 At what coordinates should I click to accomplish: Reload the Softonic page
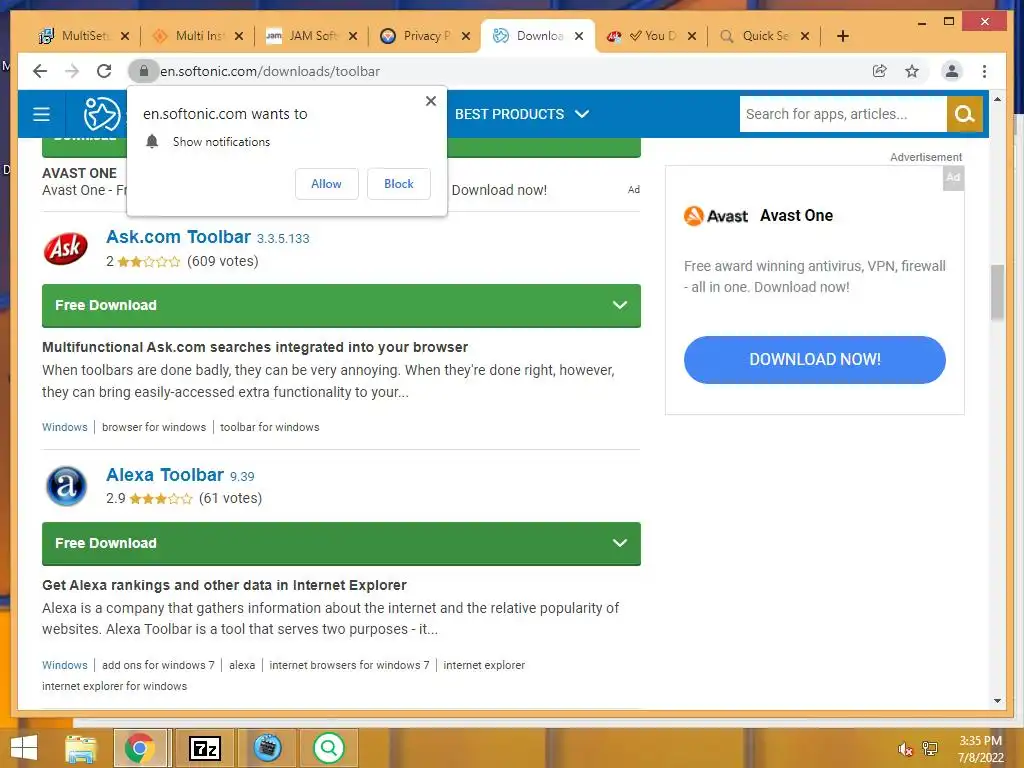click(x=104, y=71)
